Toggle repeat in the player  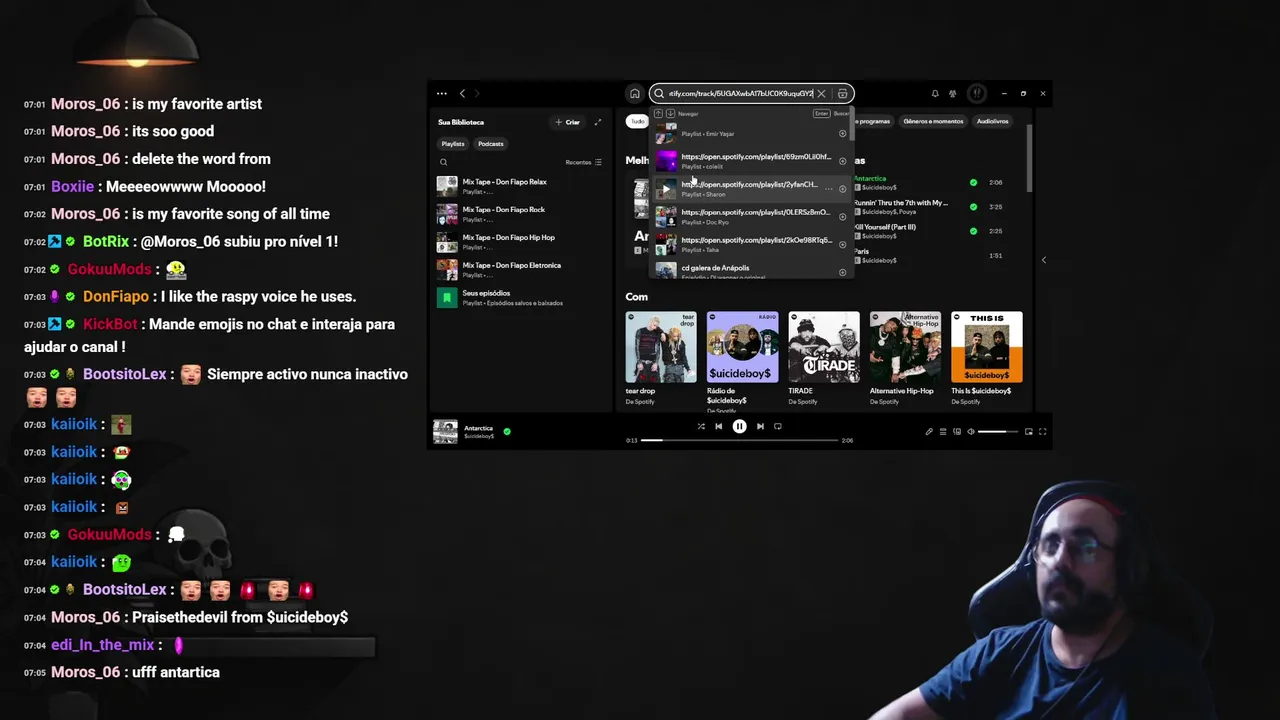778,426
